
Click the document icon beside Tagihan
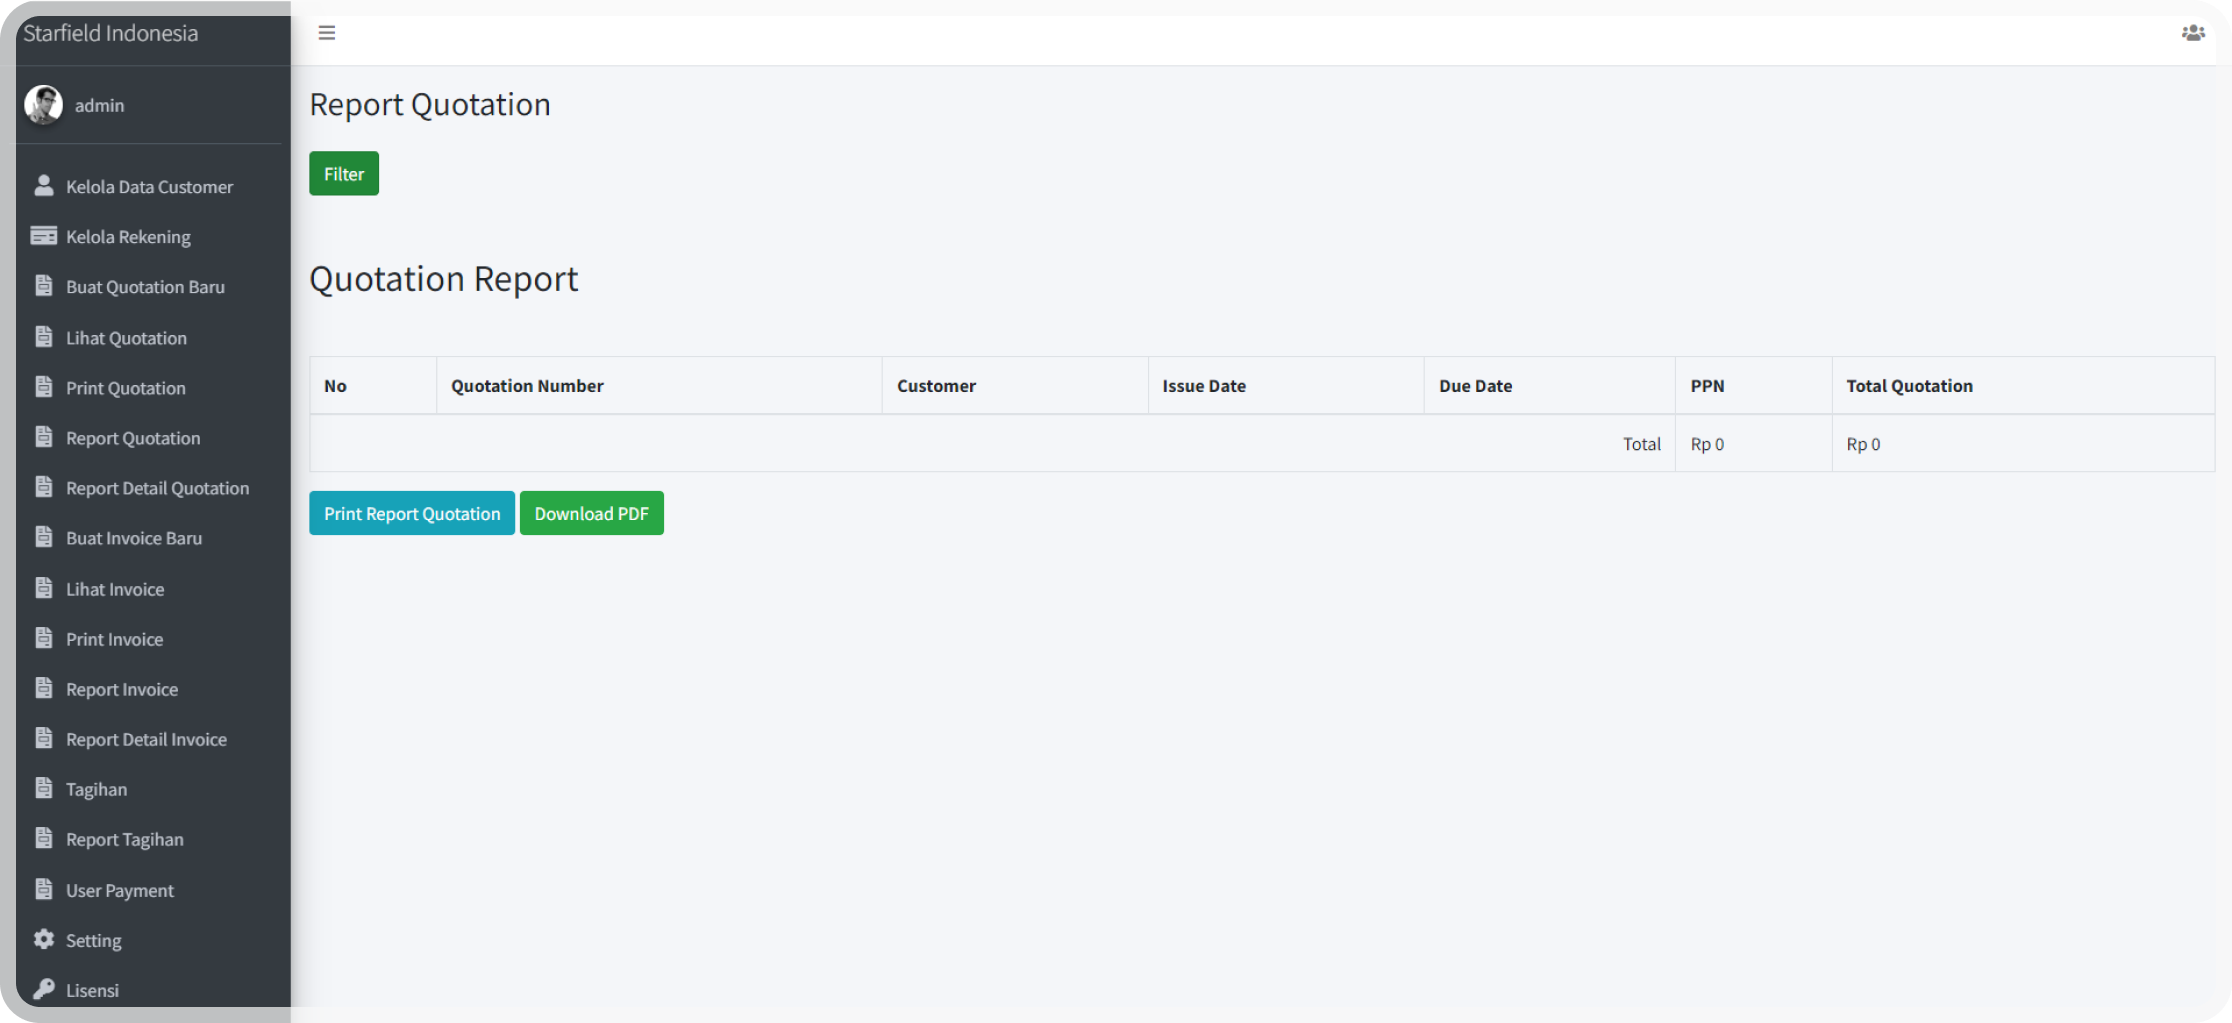click(44, 788)
